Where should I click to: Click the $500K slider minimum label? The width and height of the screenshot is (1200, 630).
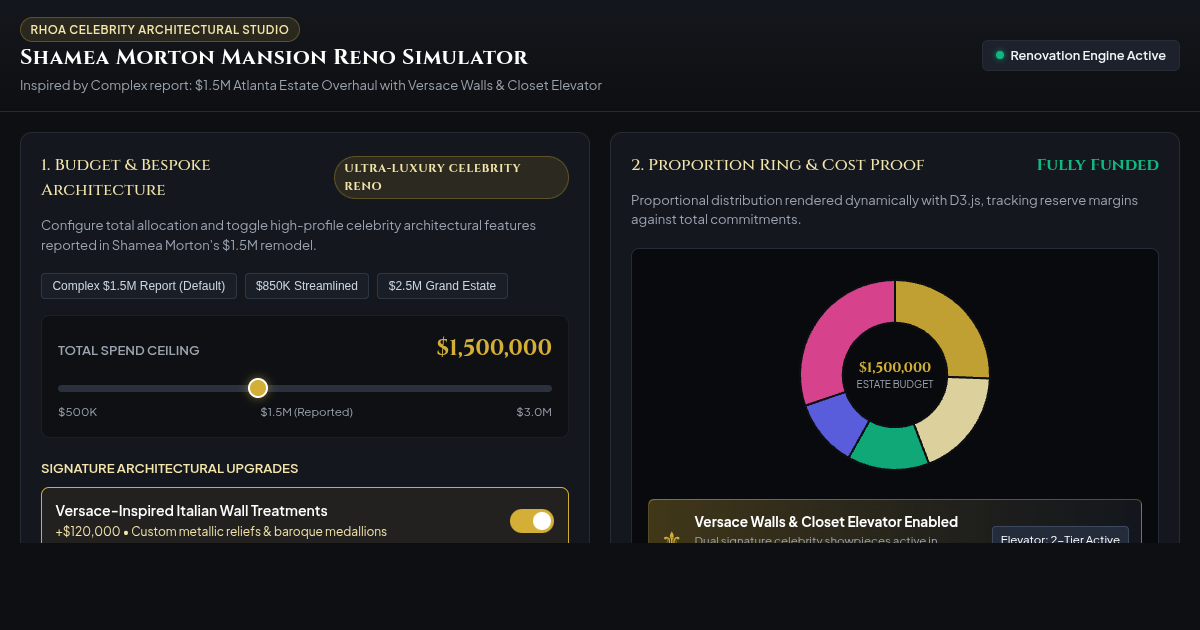[77, 412]
